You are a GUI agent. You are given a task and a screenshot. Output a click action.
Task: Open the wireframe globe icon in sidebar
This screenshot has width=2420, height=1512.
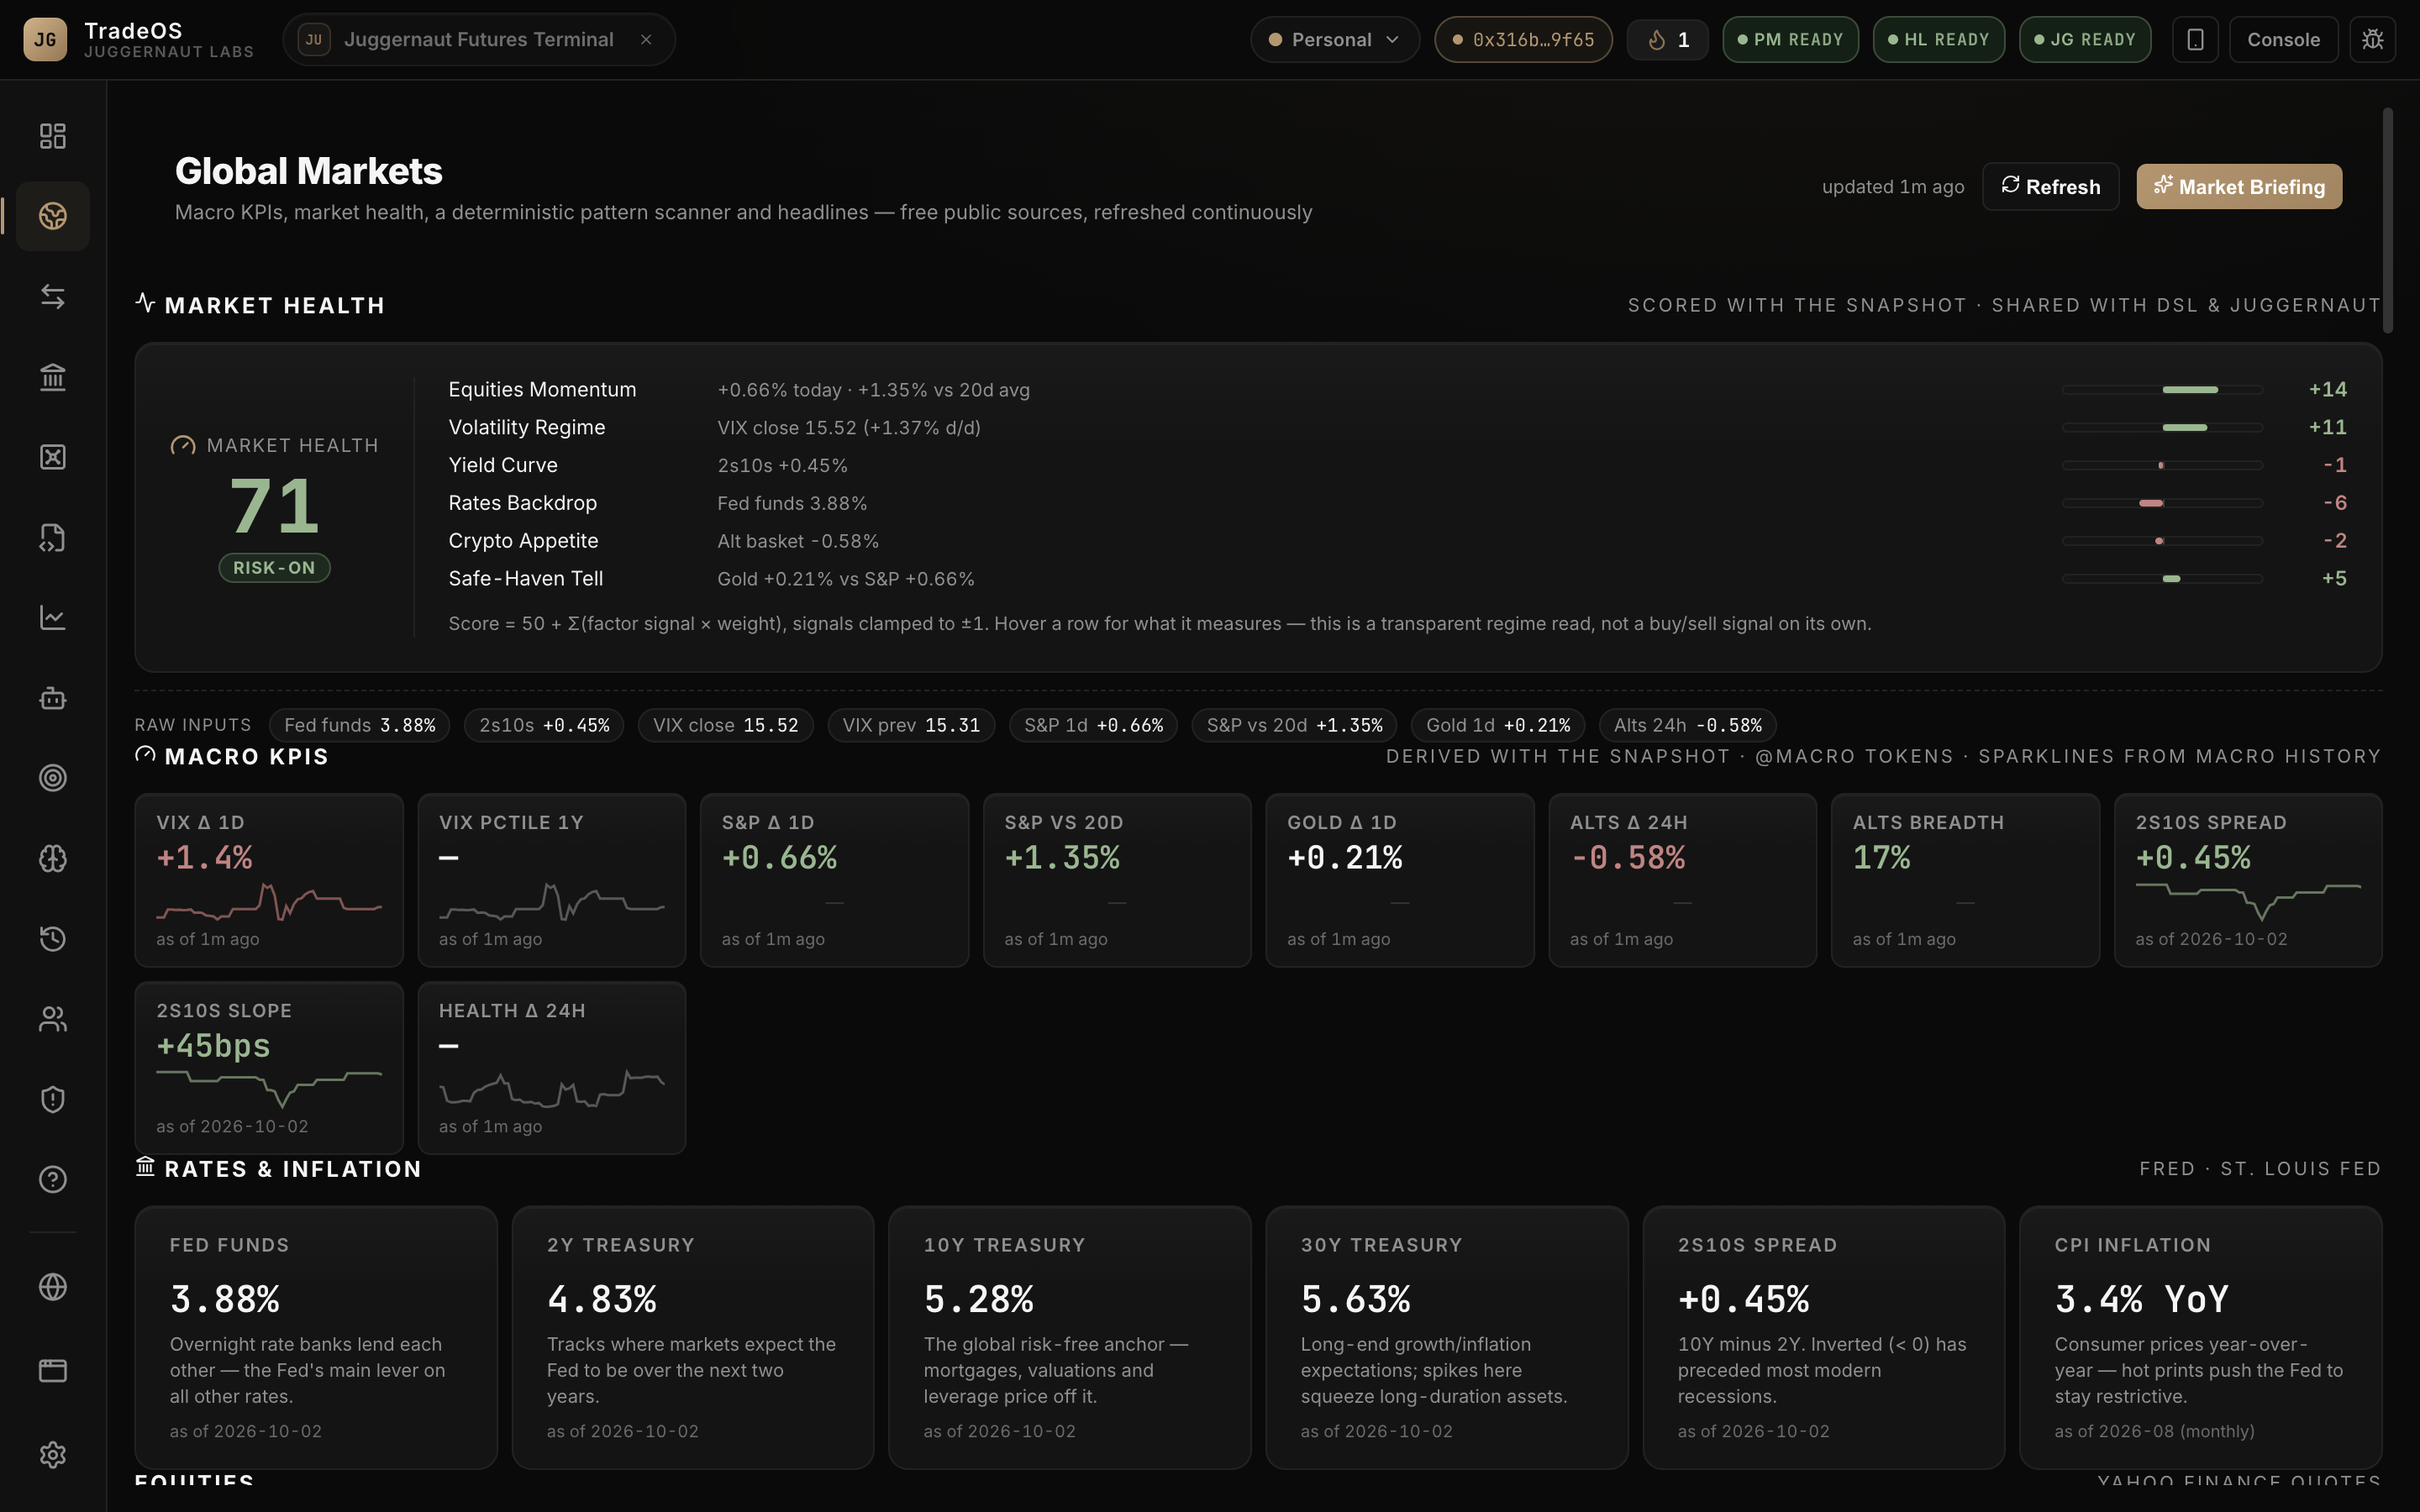(52, 1287)
